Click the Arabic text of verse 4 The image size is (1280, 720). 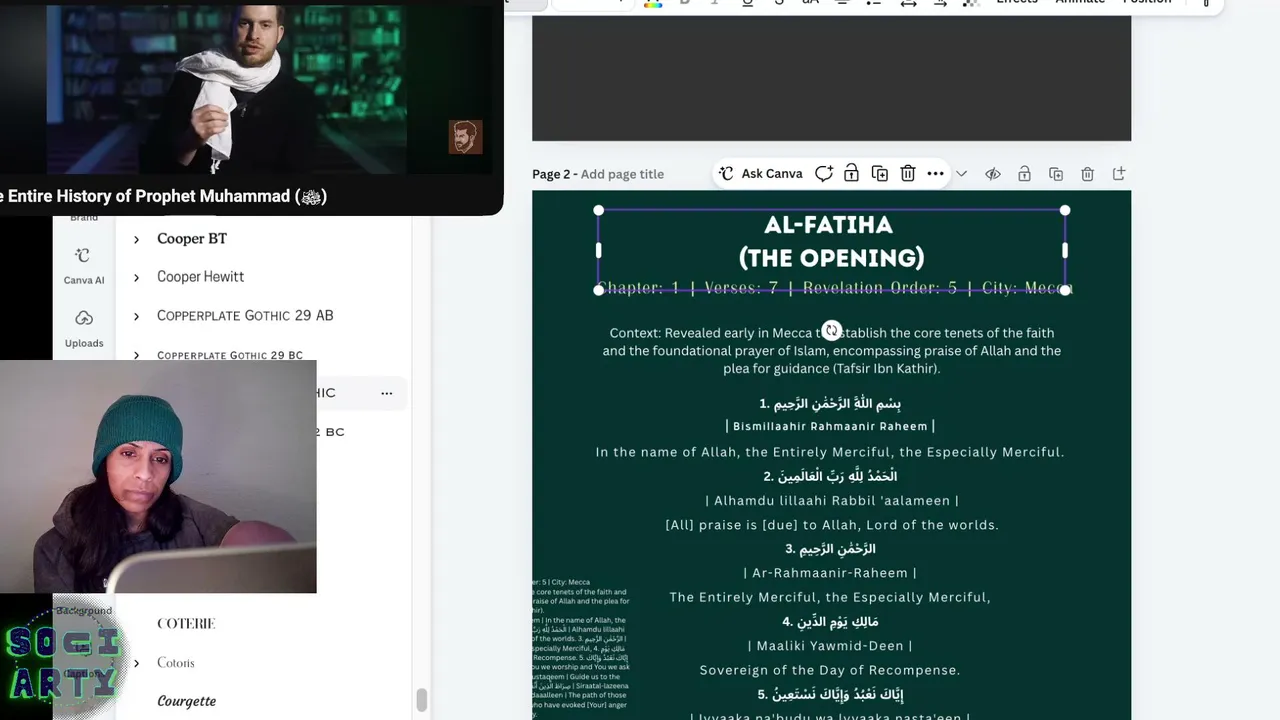[831, 622]
